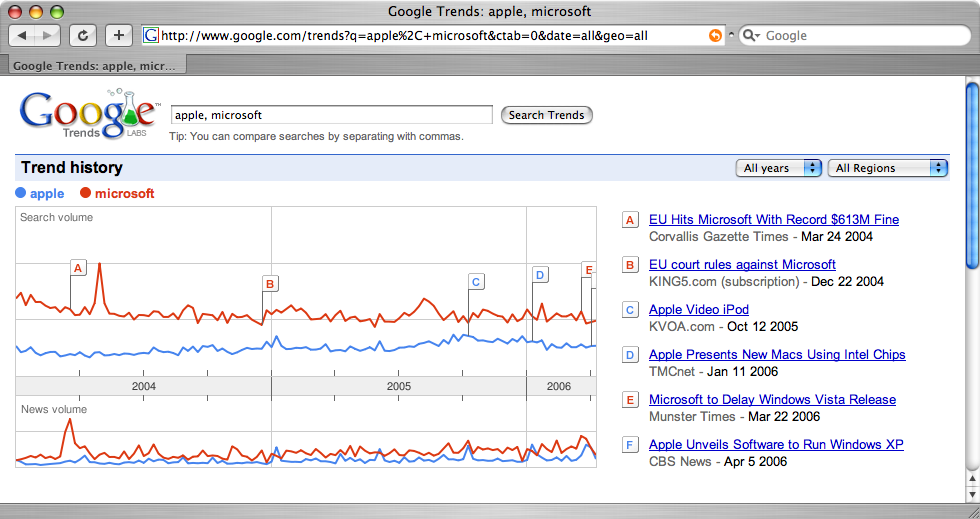
Task: Click the red A legend icon beside EU fine headline
Action: click(x=629, y=220)
